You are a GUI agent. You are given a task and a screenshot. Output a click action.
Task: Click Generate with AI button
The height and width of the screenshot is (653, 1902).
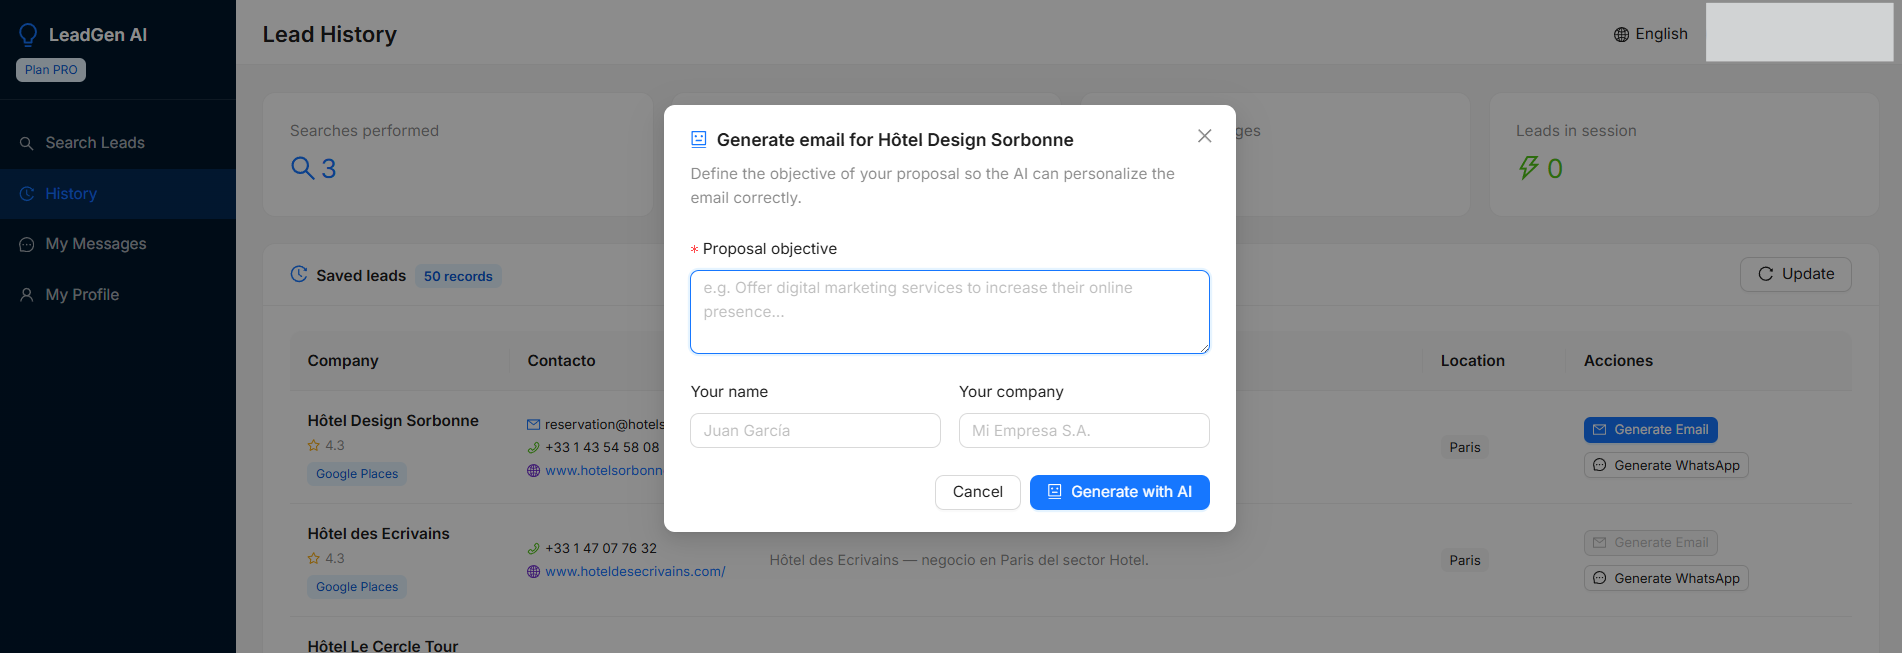click(1120, 492)
